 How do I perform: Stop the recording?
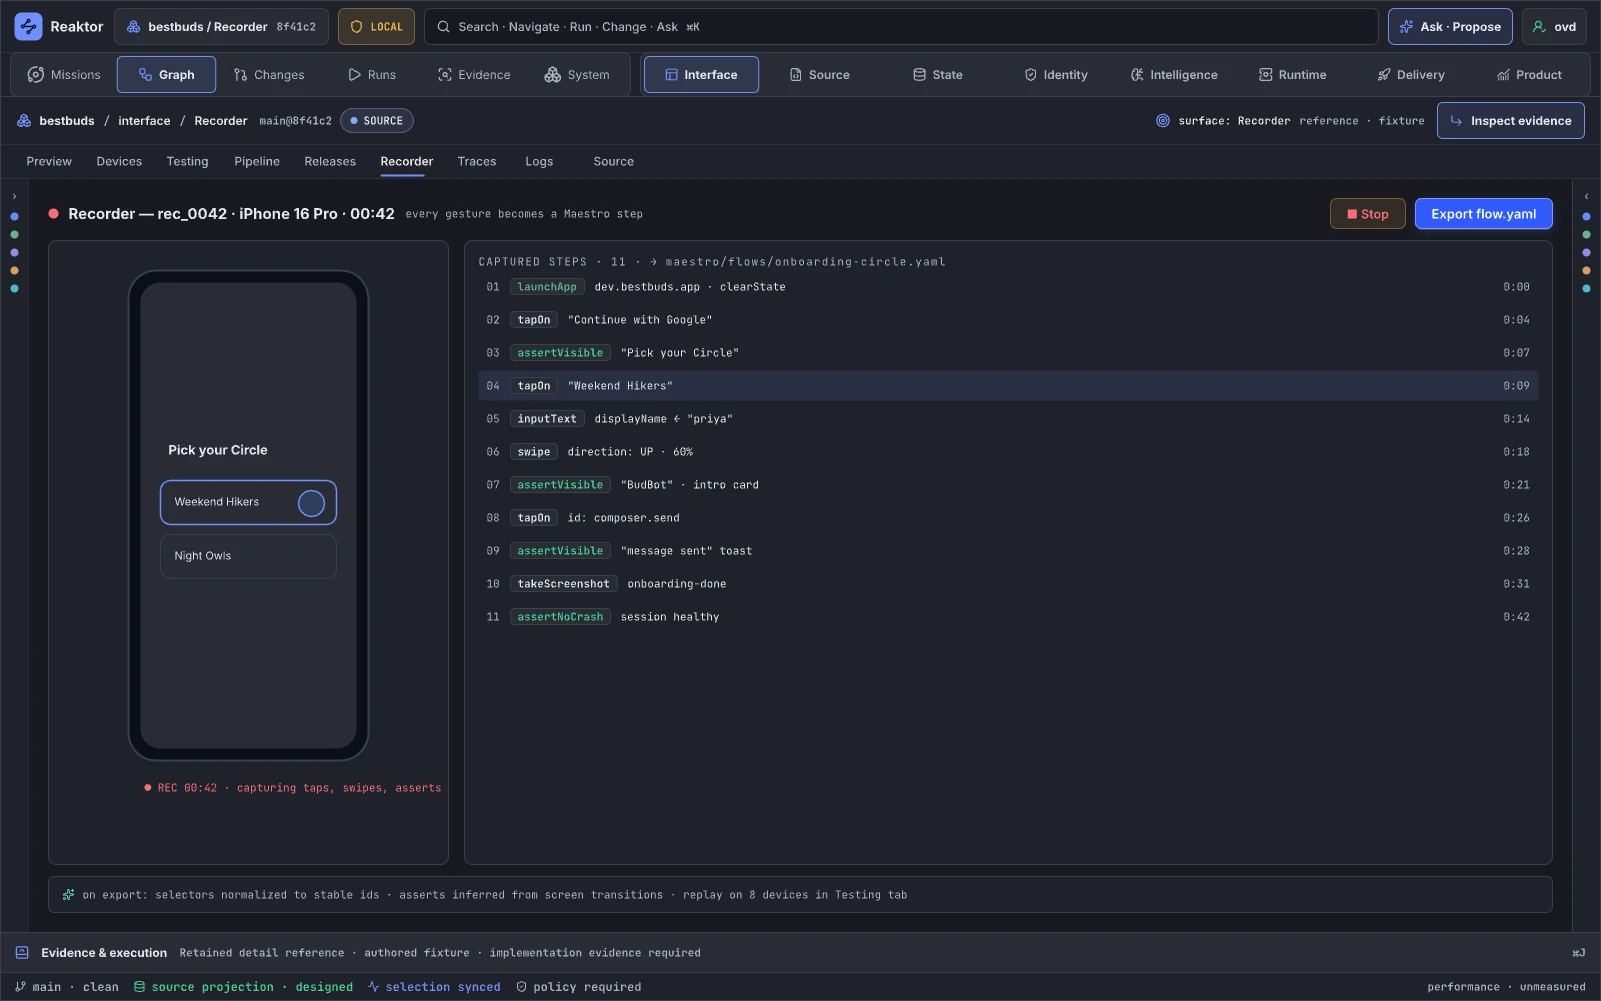click(x=1367, y=214)
